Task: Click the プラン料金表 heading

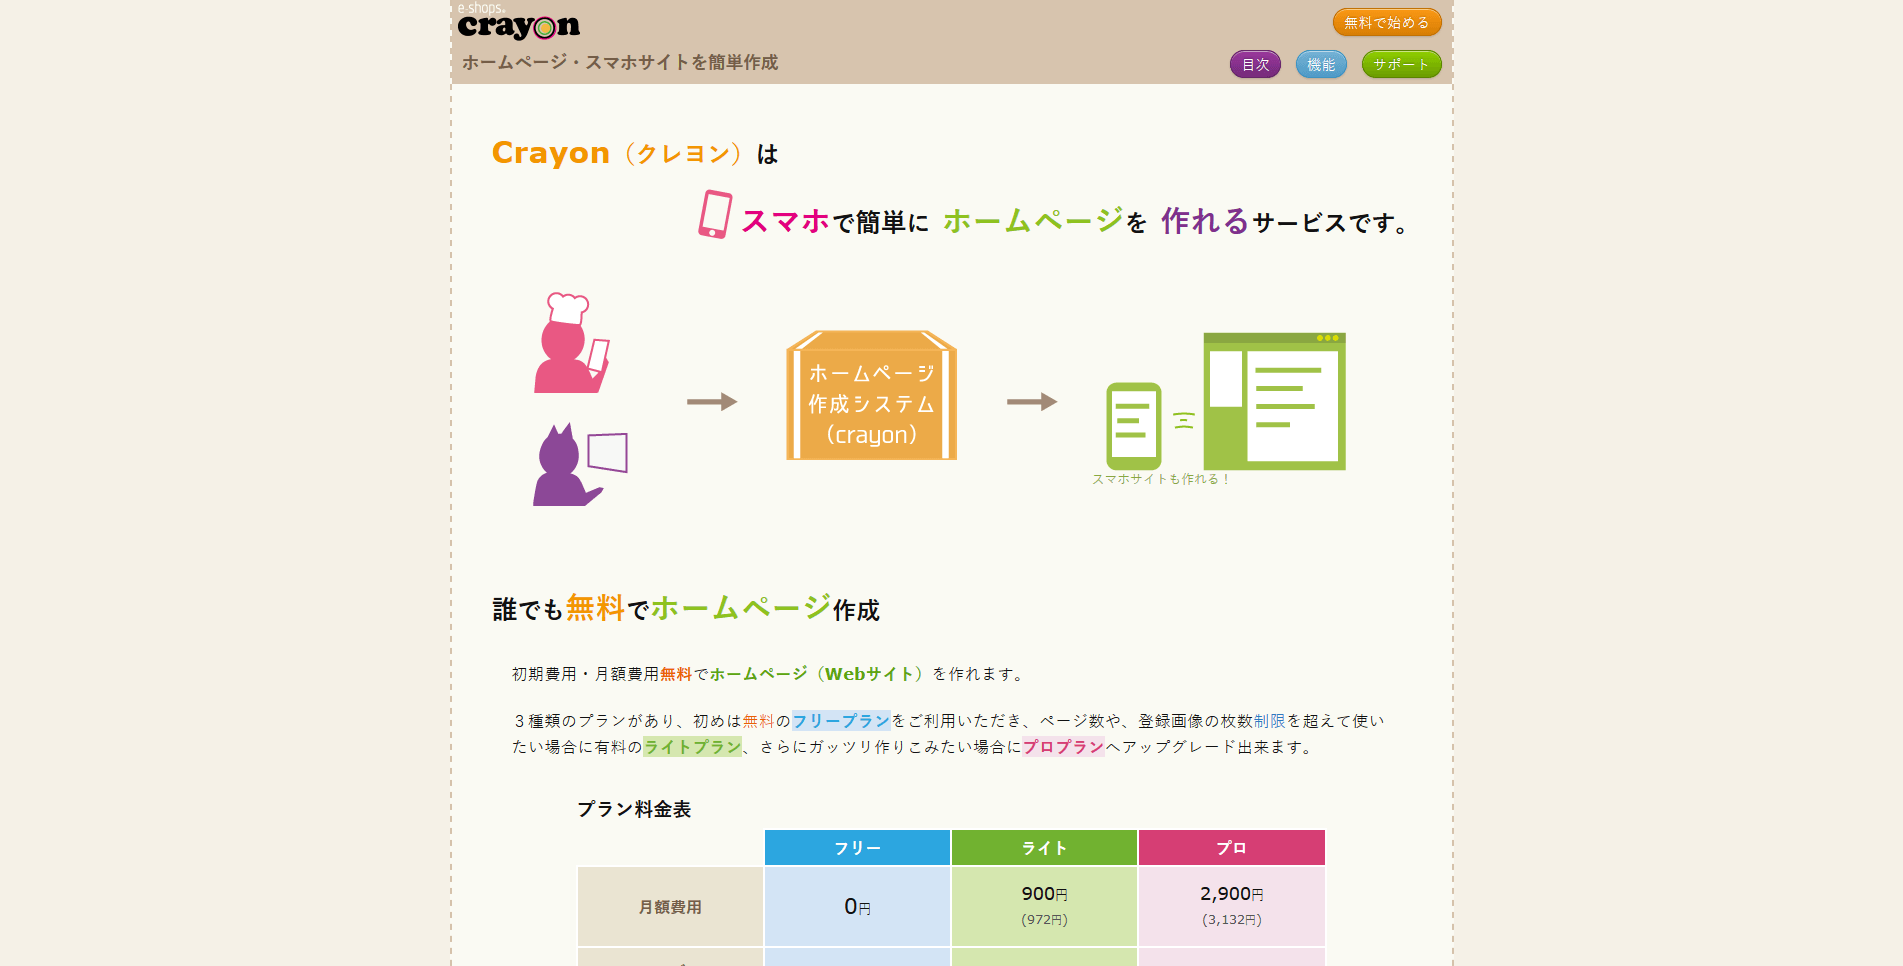Action: 634,809
